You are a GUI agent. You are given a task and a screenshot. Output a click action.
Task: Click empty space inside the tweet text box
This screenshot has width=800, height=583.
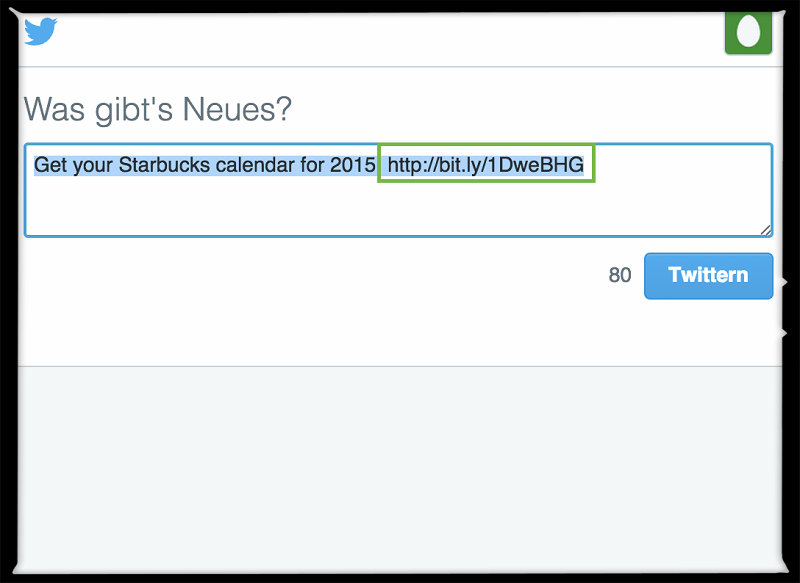tap(400, 208)
